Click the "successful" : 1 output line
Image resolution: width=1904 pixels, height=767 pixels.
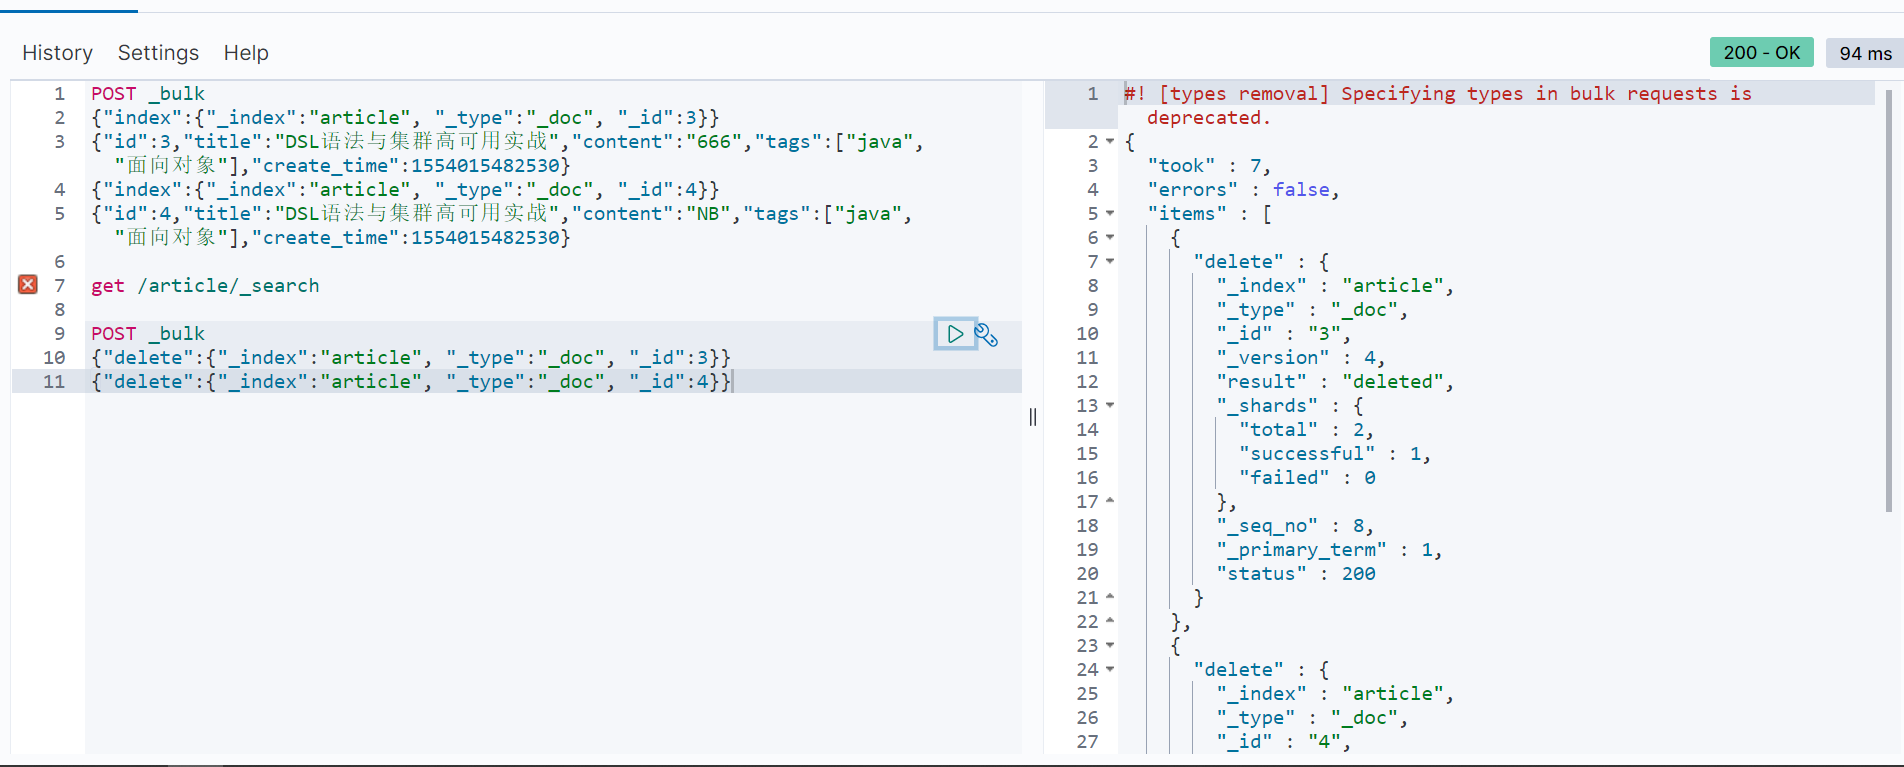[1335, 454]
